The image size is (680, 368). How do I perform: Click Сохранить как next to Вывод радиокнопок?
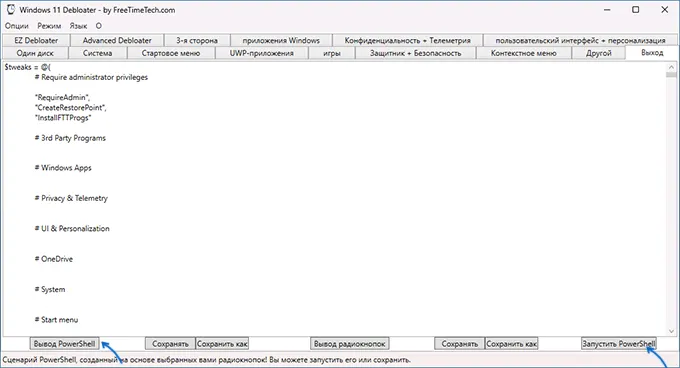coord(511,344)
